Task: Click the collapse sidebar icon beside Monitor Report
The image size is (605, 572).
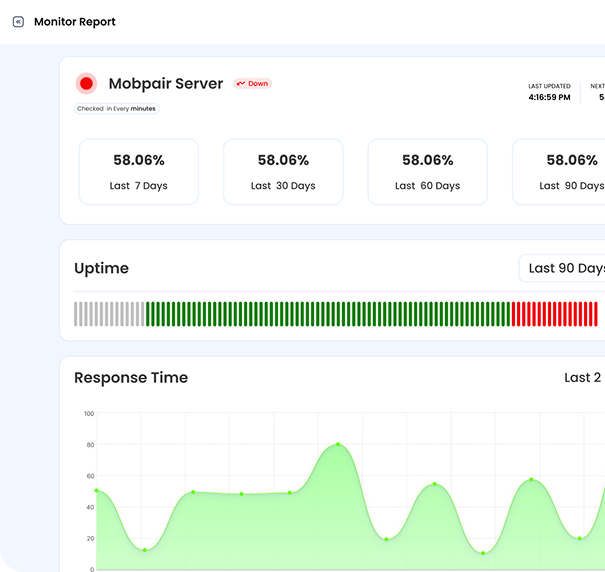Action: pyautogui.click(x=18, y=22)
